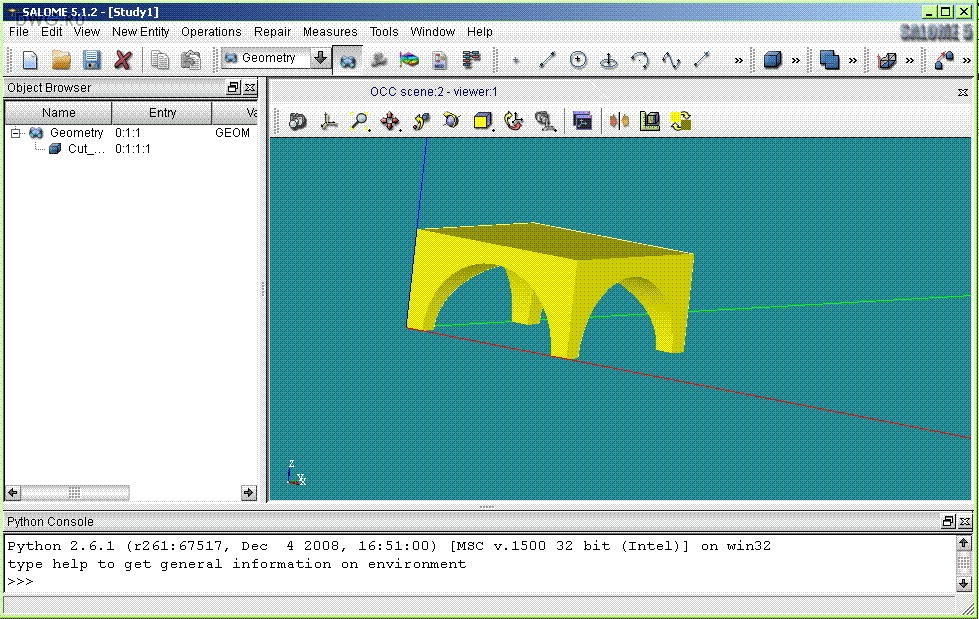The width and height of the screenshot is (979, 619).
Task: Close the Python Console panel
Action: tap(965, 521)
